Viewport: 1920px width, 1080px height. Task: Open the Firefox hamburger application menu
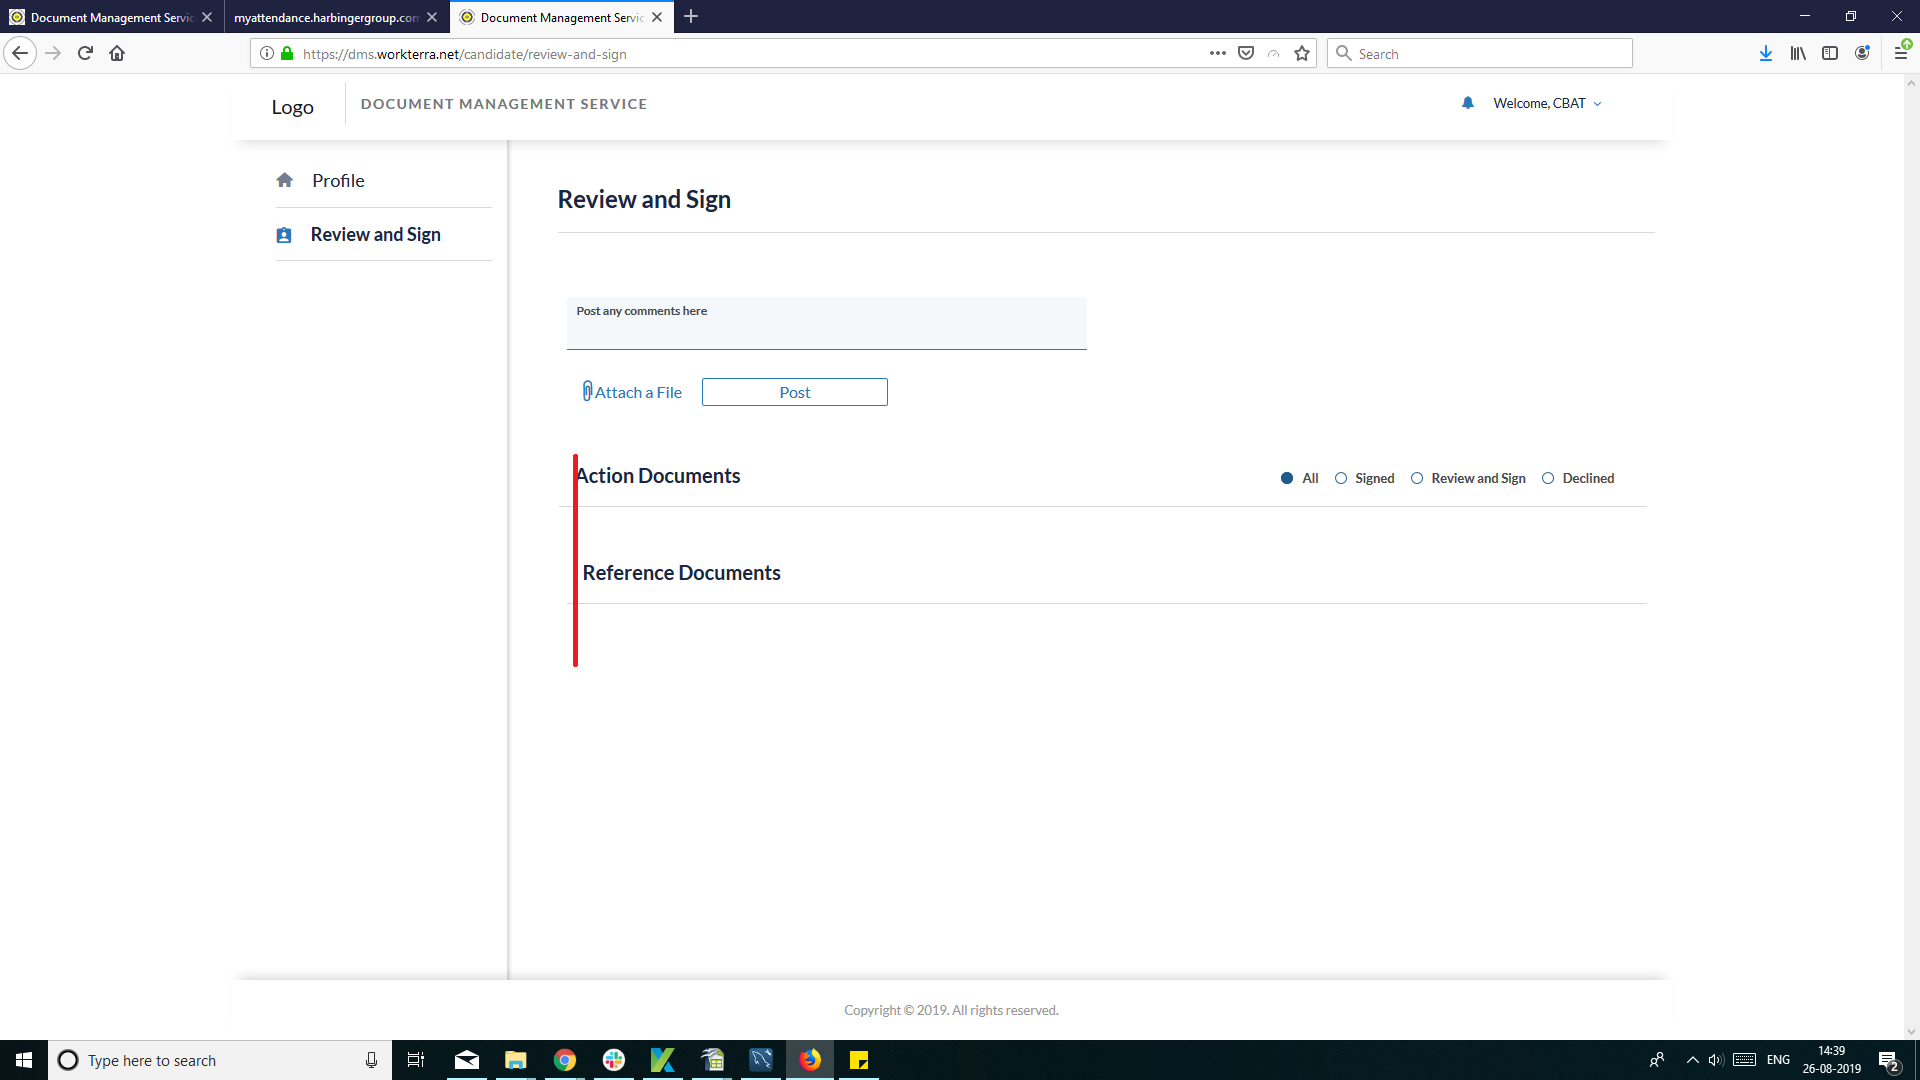[1900, 54]
